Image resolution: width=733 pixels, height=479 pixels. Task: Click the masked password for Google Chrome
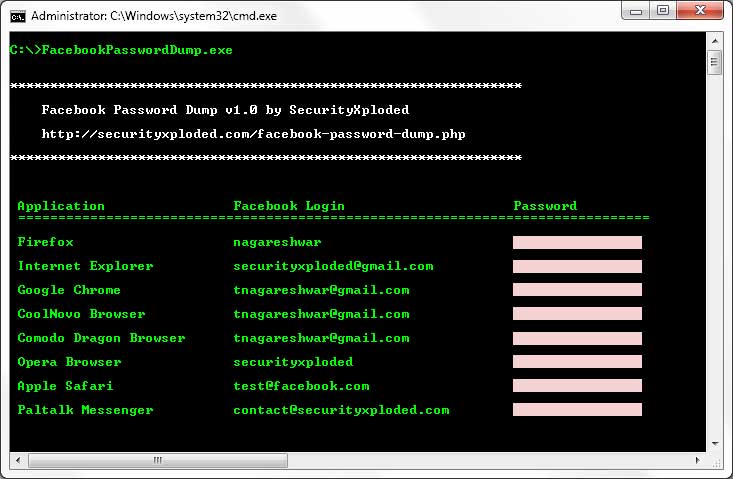[x=577, y=290]
